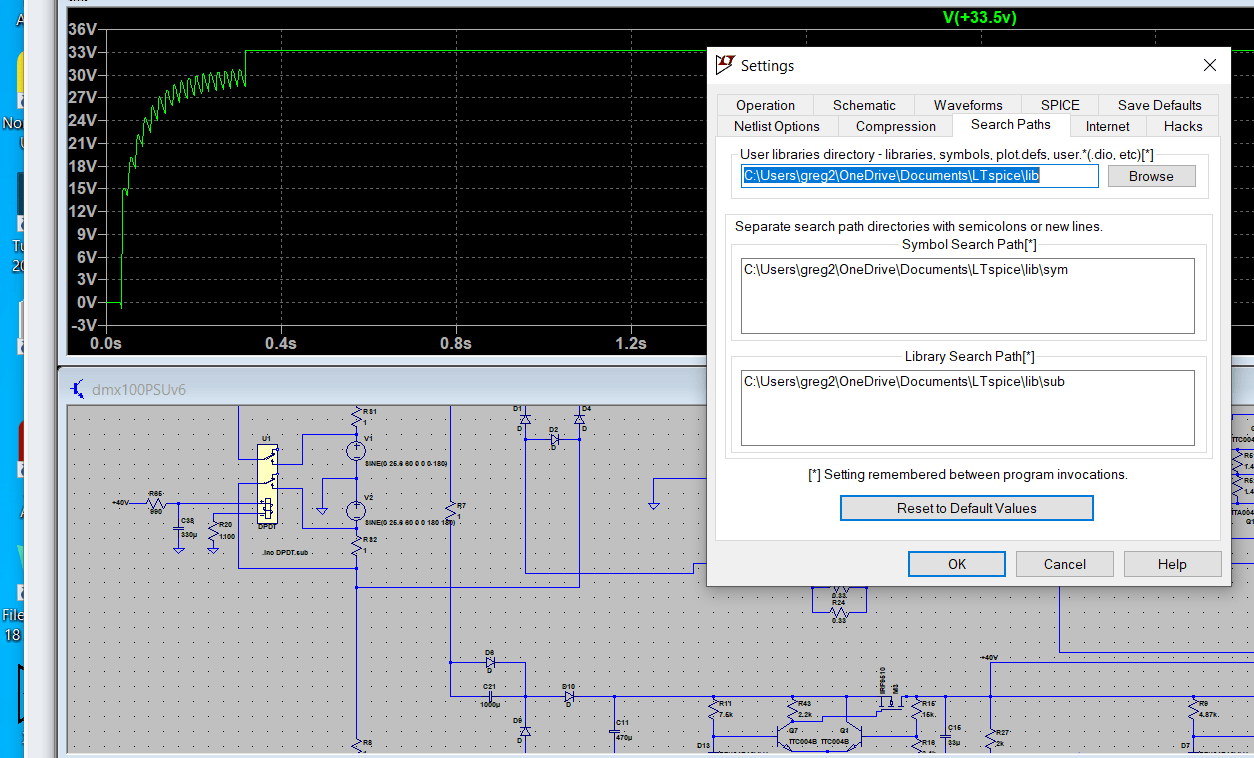Go to the SPICE tab
The height and width of the screenshot is (758, 1254).
click(1060, 105)
